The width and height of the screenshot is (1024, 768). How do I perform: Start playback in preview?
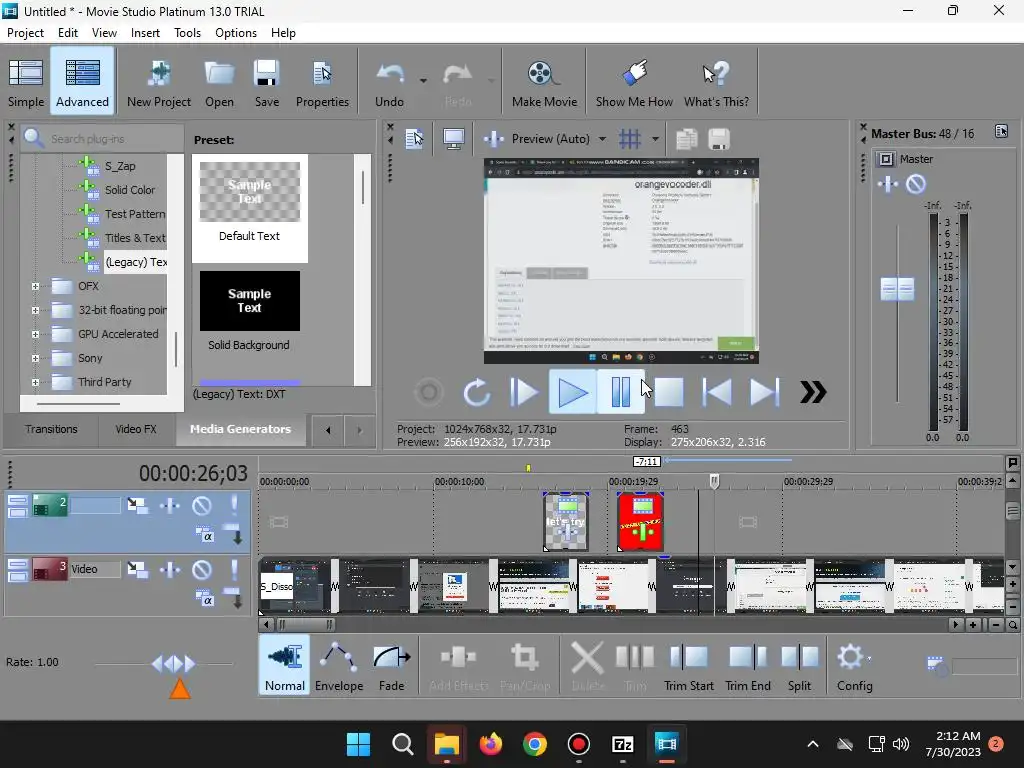[573, 392]
